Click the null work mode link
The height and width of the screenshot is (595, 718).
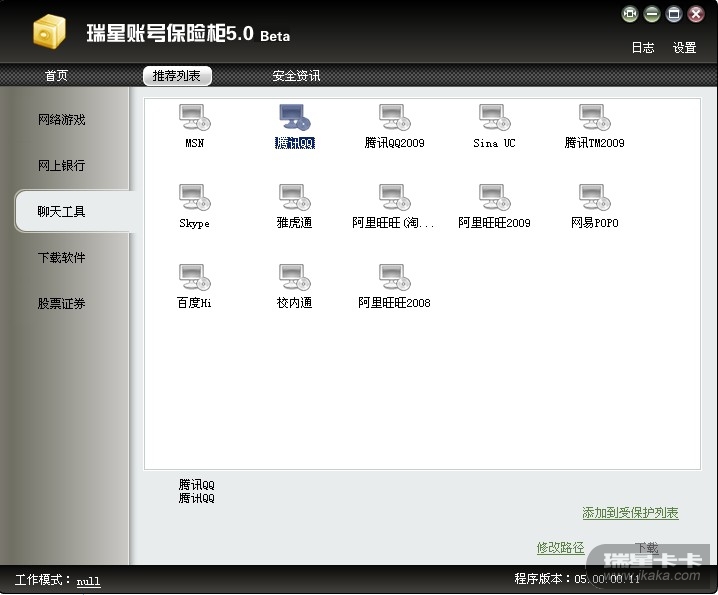(88, 581)
